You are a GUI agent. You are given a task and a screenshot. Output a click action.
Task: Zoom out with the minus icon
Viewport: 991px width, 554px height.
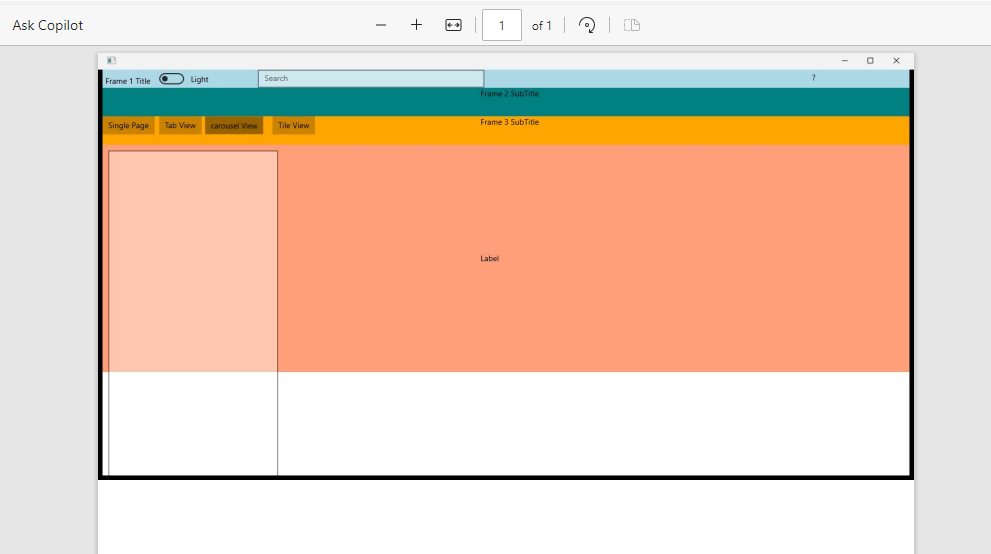click(380, 25)
